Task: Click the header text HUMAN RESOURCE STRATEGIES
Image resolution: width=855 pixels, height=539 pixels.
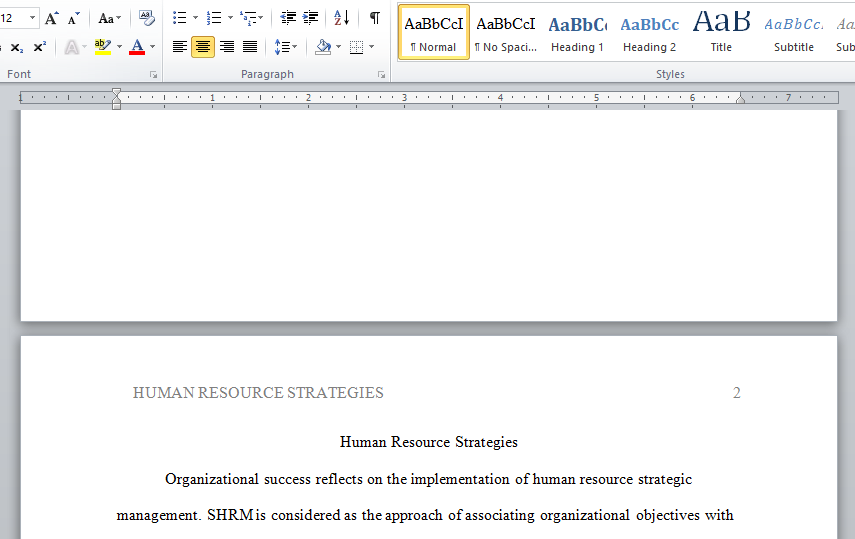Action: click(258, 393)
